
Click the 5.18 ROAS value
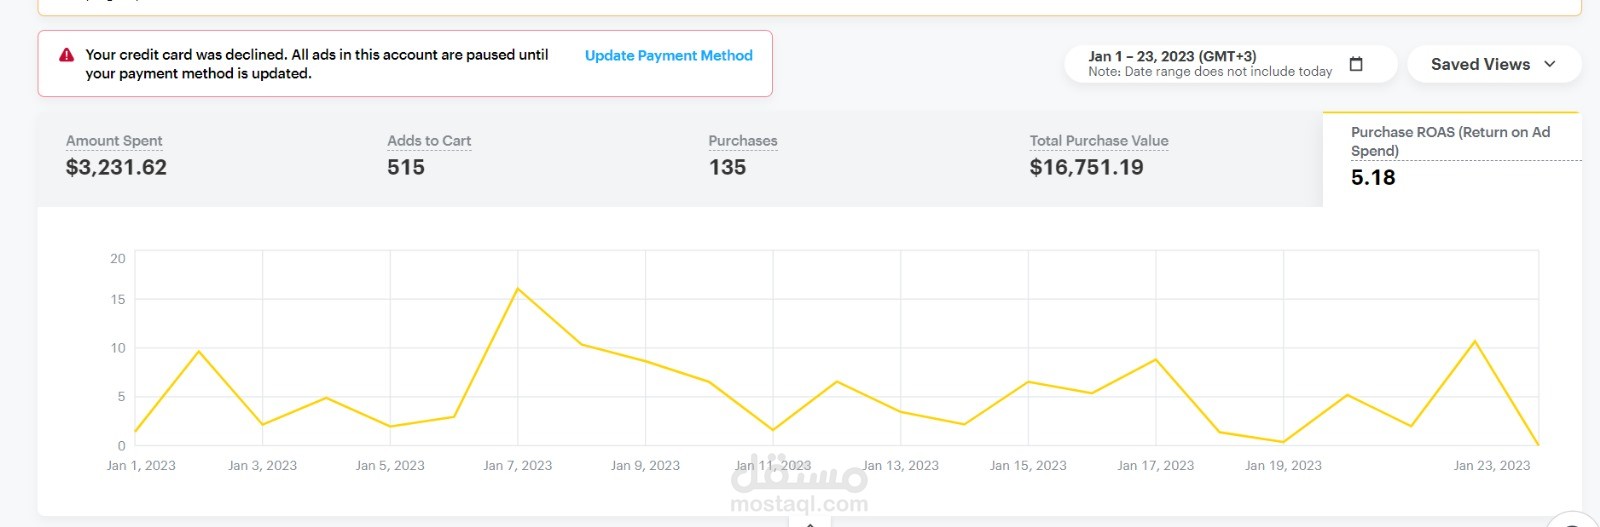pyautogui.click(x=1373, y=178)
